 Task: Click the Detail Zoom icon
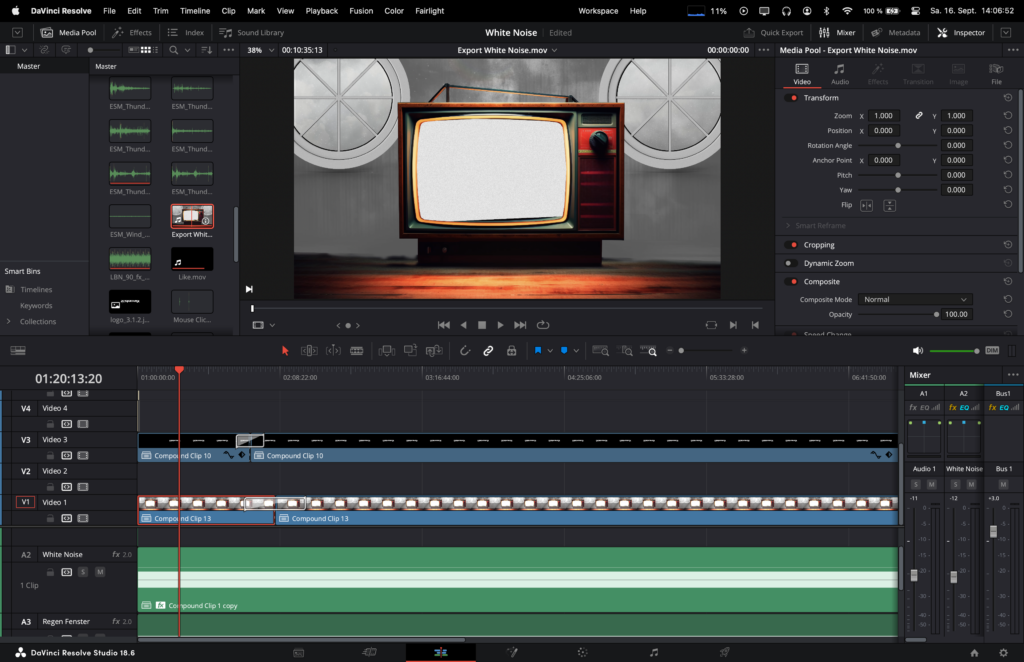pos(625,351)
